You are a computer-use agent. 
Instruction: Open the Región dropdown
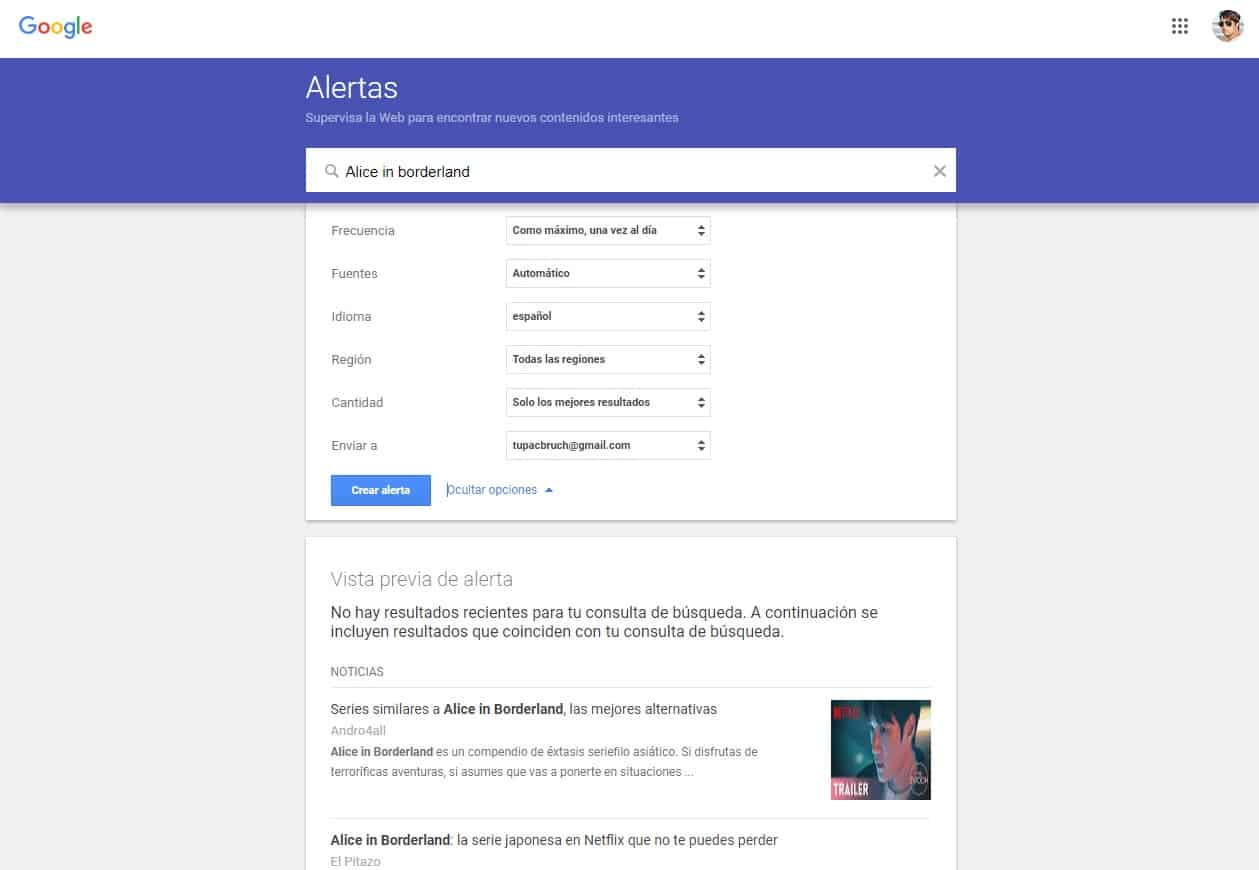pyautogui.click(x=607, y=359)
